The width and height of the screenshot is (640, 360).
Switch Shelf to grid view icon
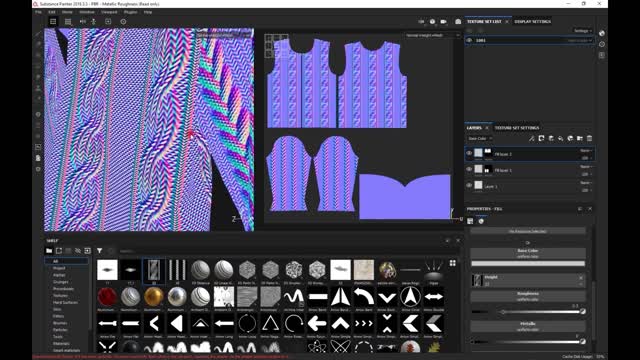[x=453, y=263]
